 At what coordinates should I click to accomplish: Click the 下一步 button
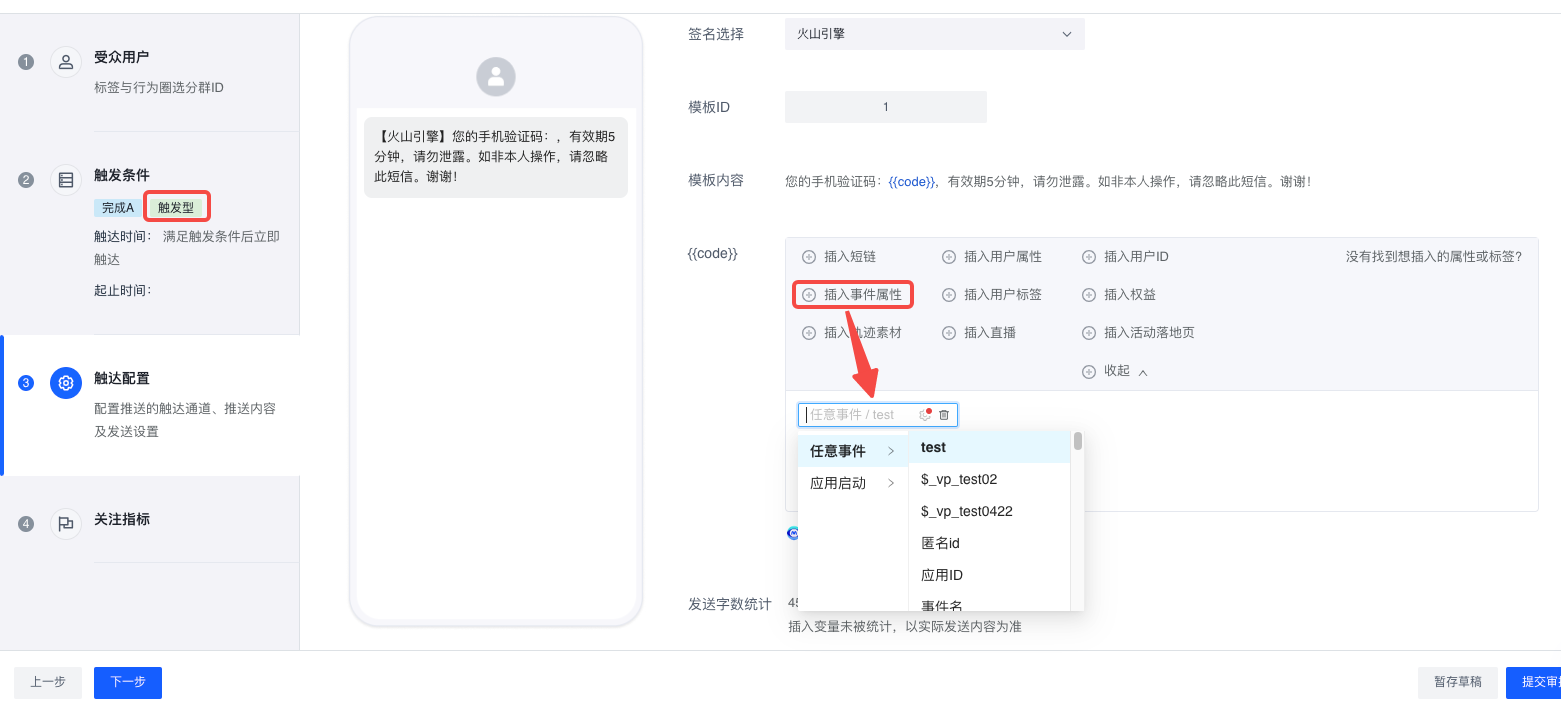(x=128, y=682)
